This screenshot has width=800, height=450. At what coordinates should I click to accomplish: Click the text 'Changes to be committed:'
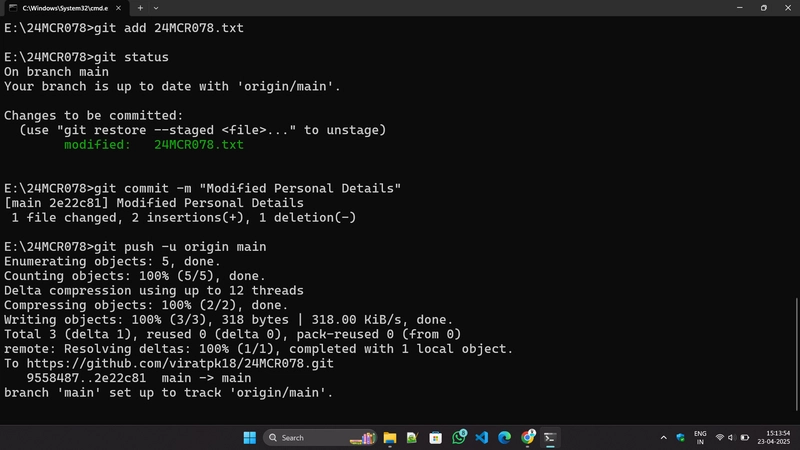coord(93,116)
